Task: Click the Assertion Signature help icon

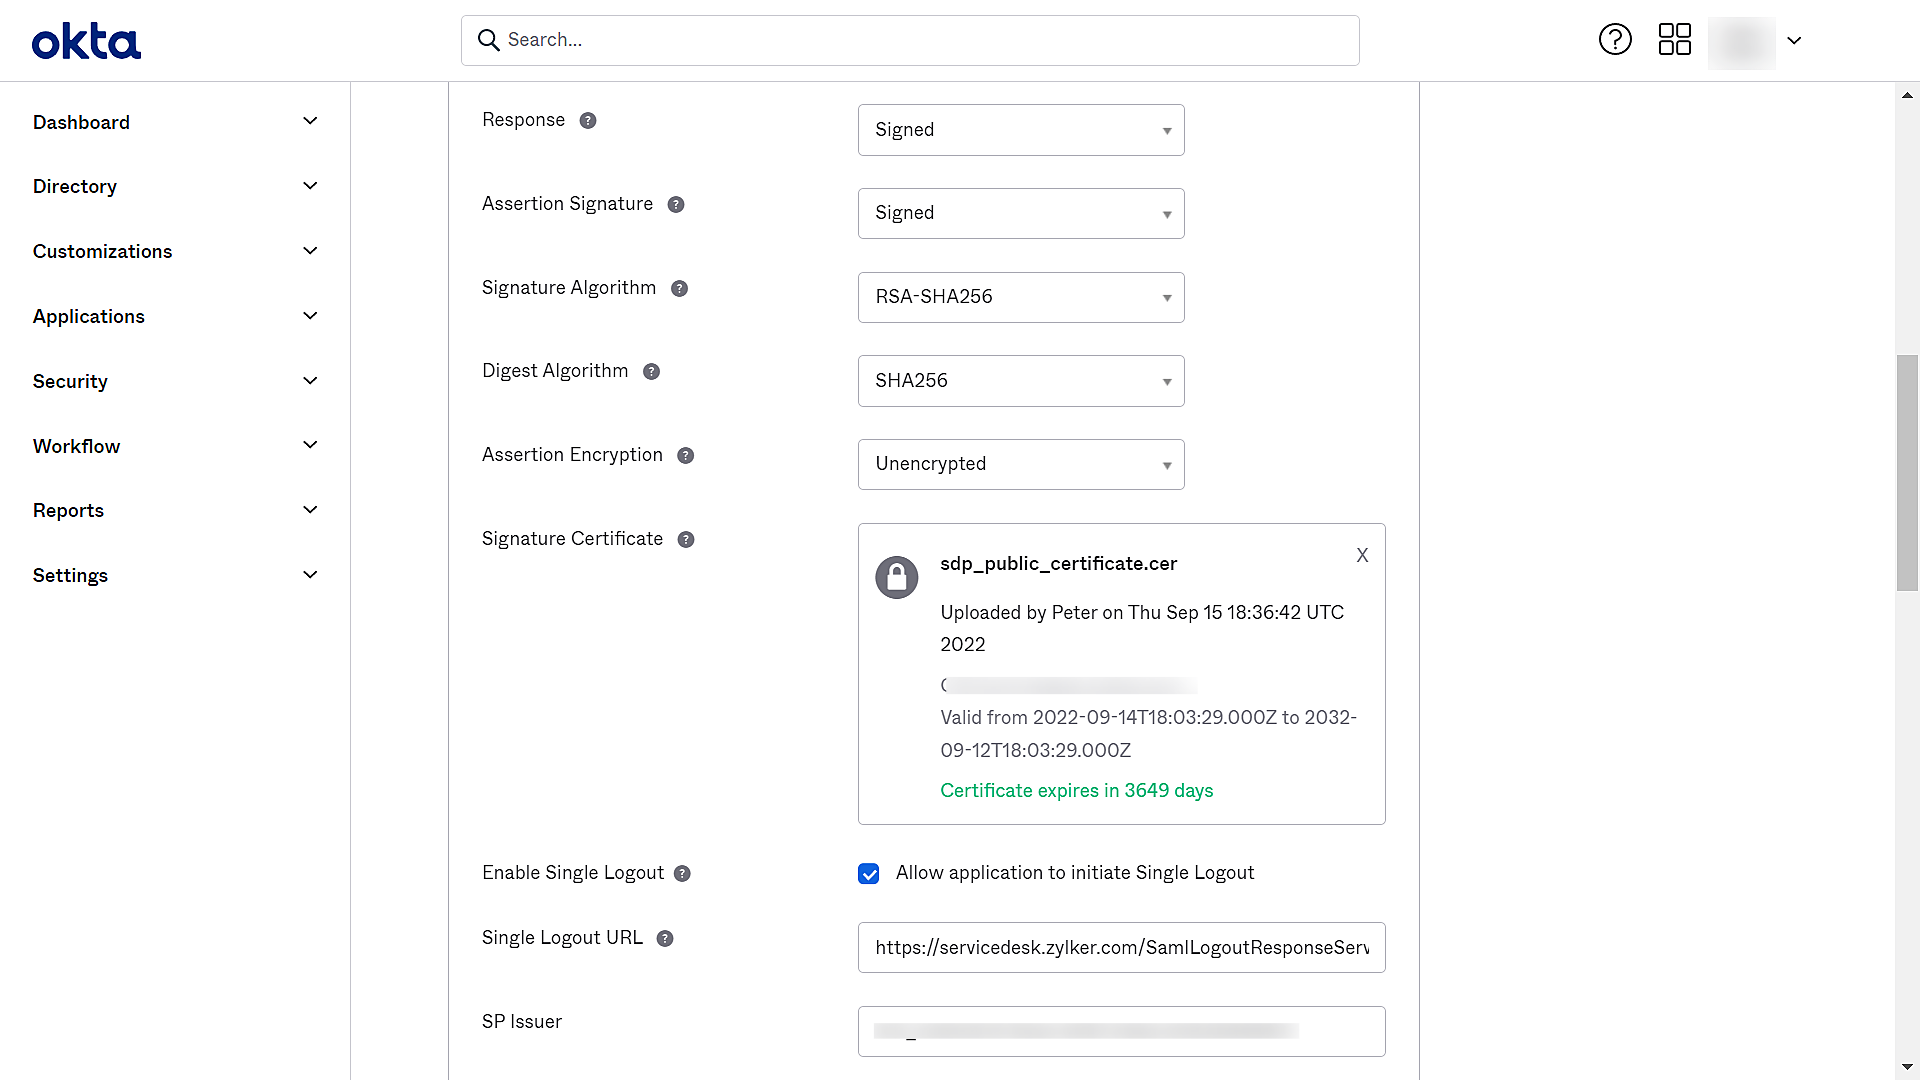Action: tap(676, 205)
